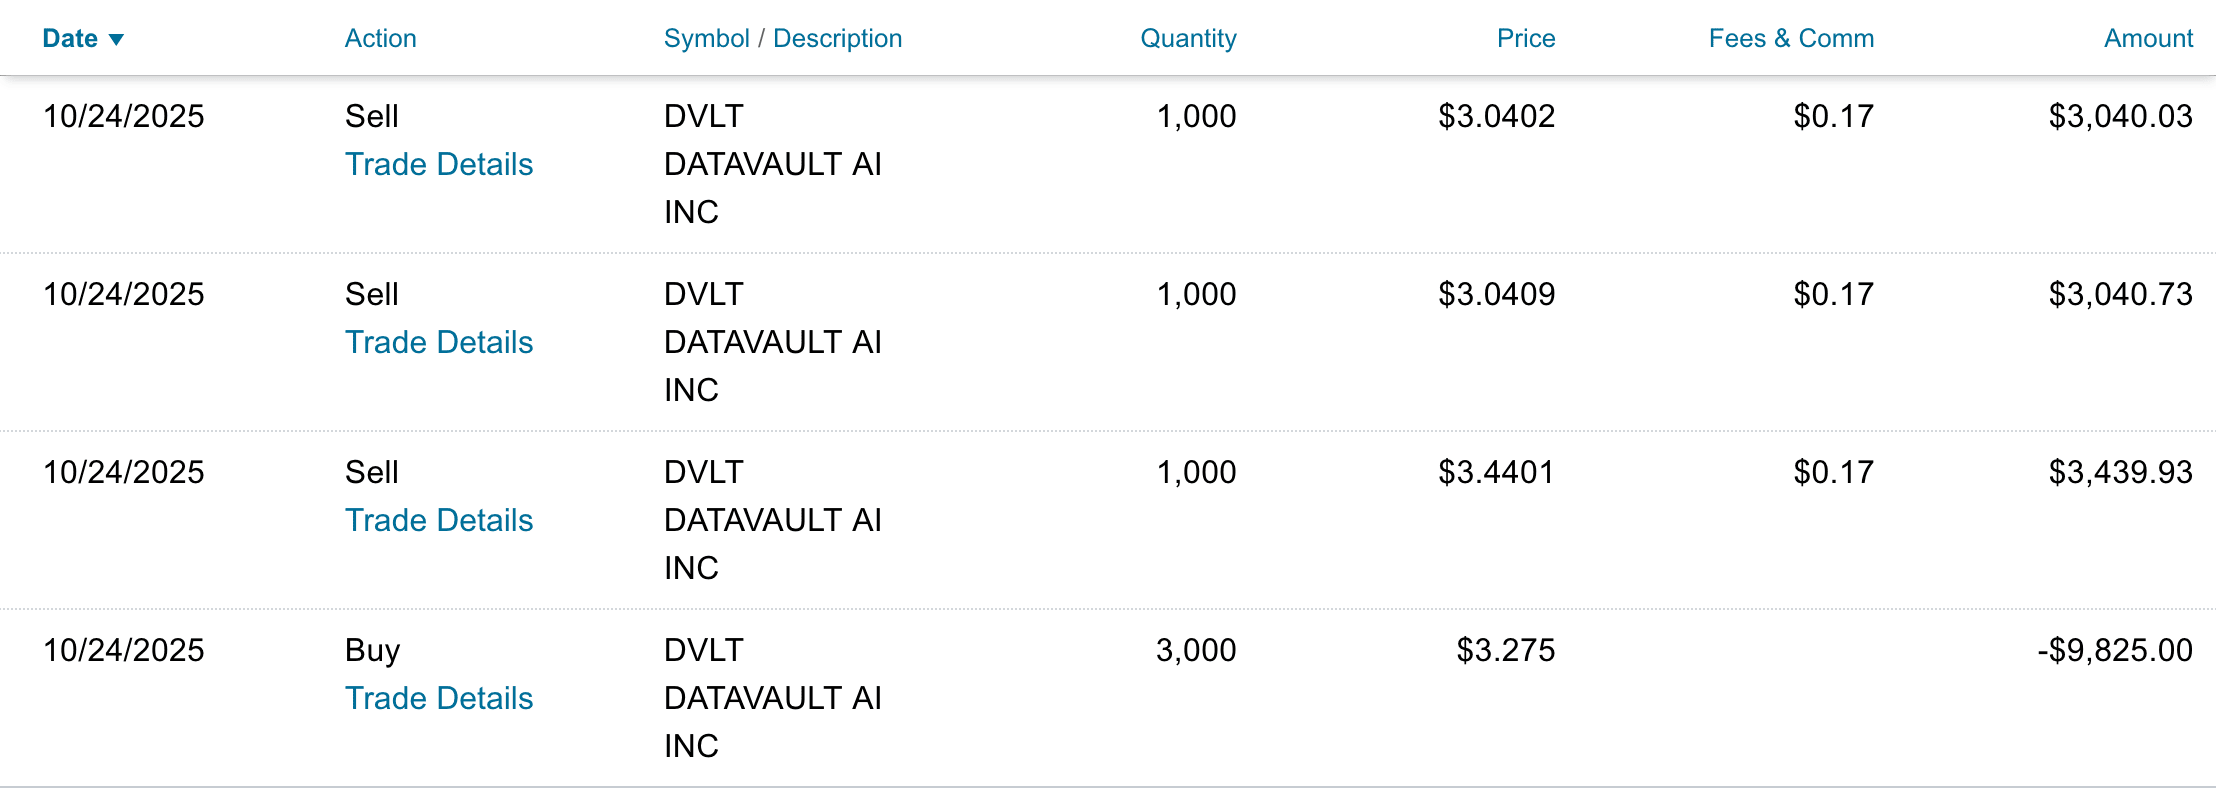The image size is (2216, 796).
Task: Sort by the Date column header
Action: 70,39
